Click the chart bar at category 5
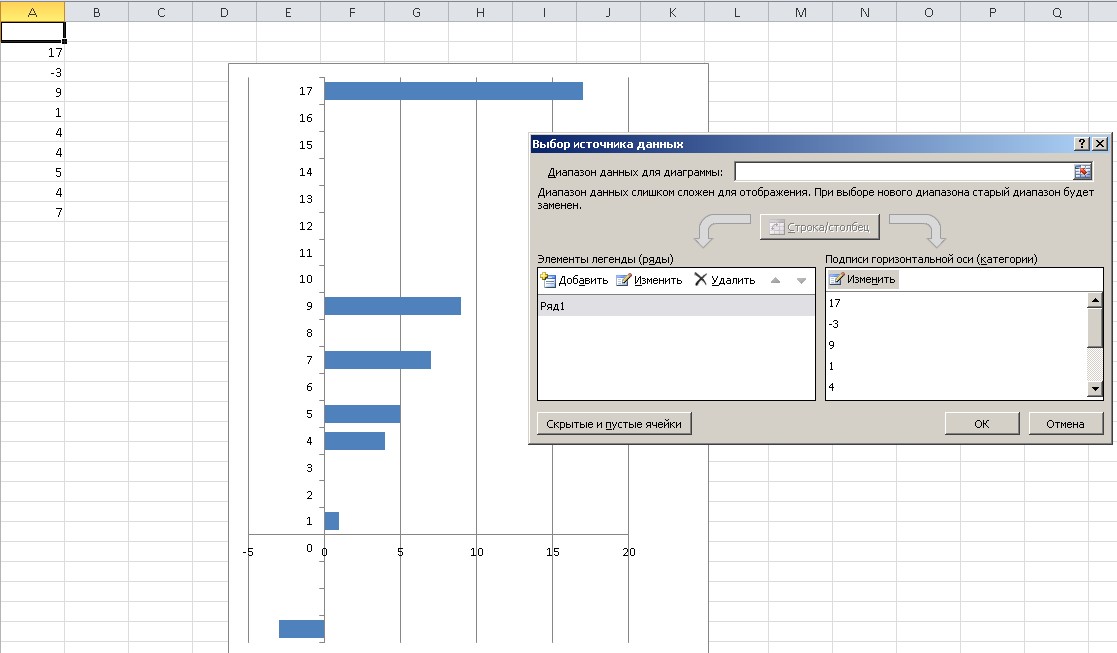The height and width of the screenshot is (653, 1117). click(x=362, y=414)
